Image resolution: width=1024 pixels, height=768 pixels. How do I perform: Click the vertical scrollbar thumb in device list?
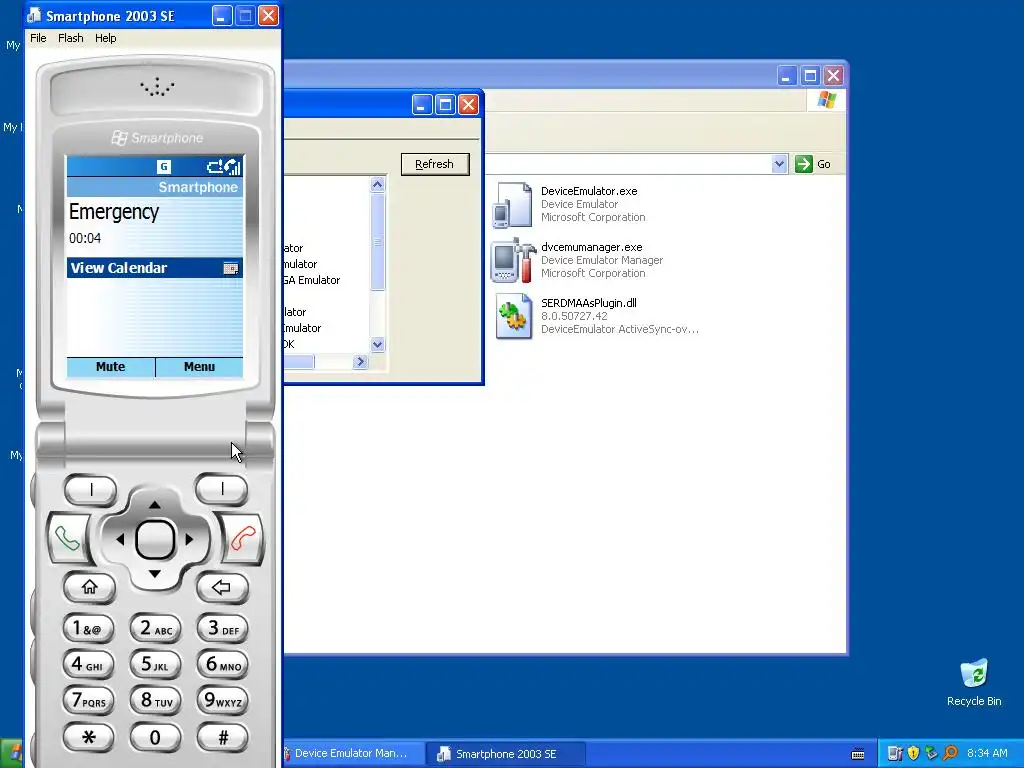[x=377, y=242]
